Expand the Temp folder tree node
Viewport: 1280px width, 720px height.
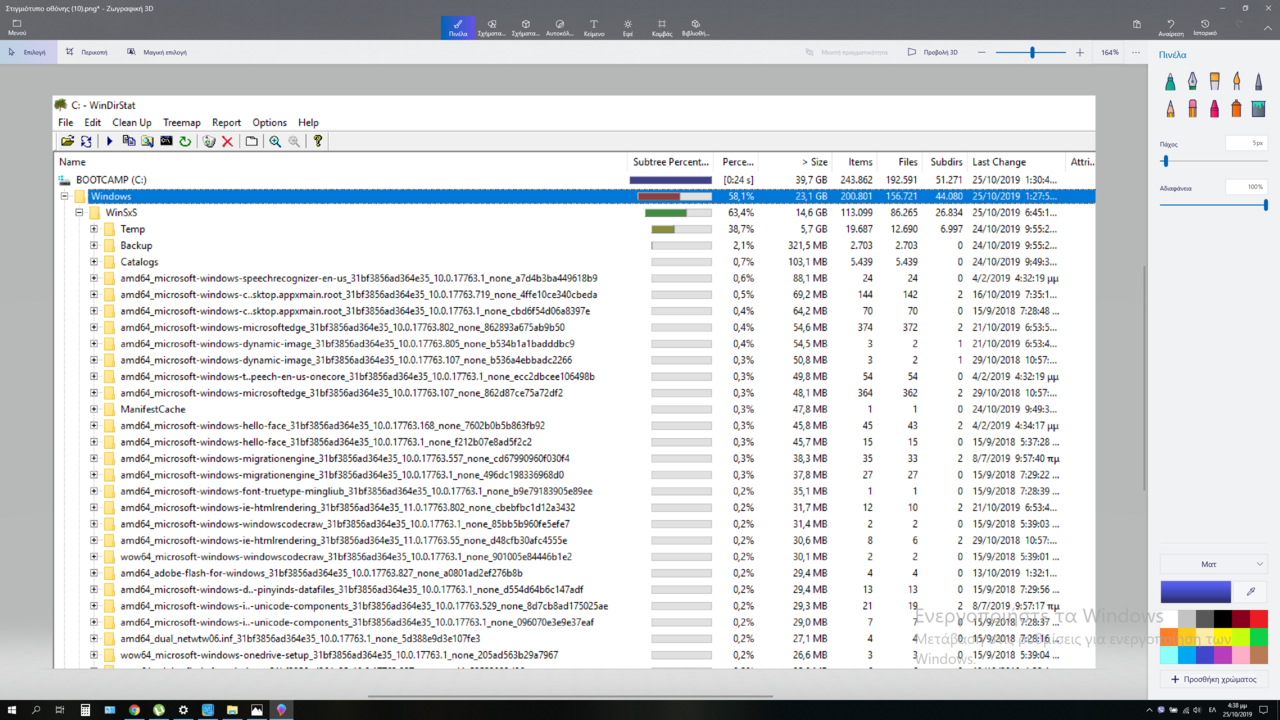tap(94, 229)
